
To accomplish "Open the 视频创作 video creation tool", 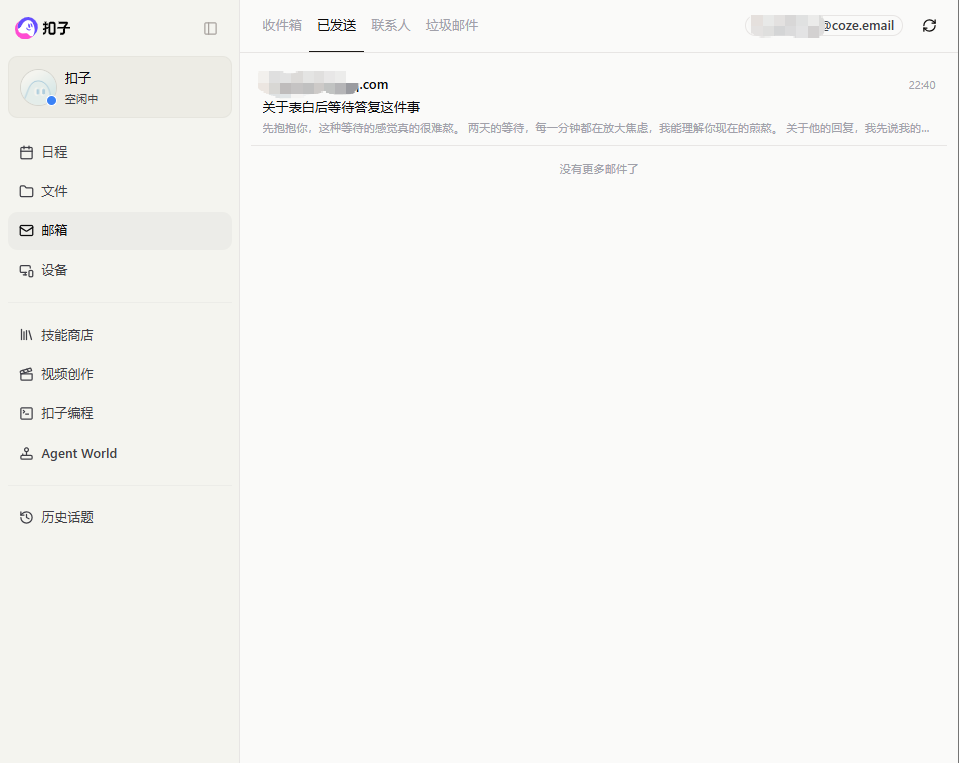I will click(x=68, y=374).
